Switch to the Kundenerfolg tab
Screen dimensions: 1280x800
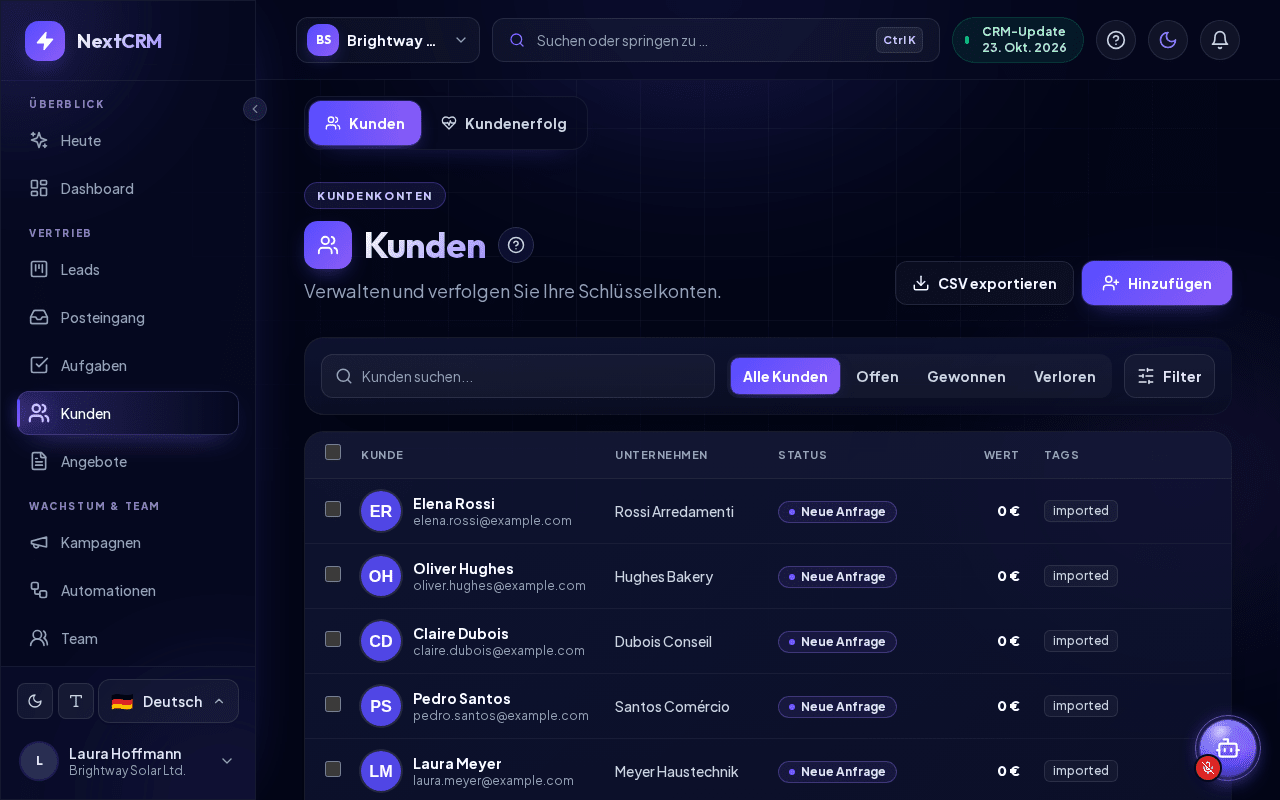pyautogui.click(x=504, y=123)
